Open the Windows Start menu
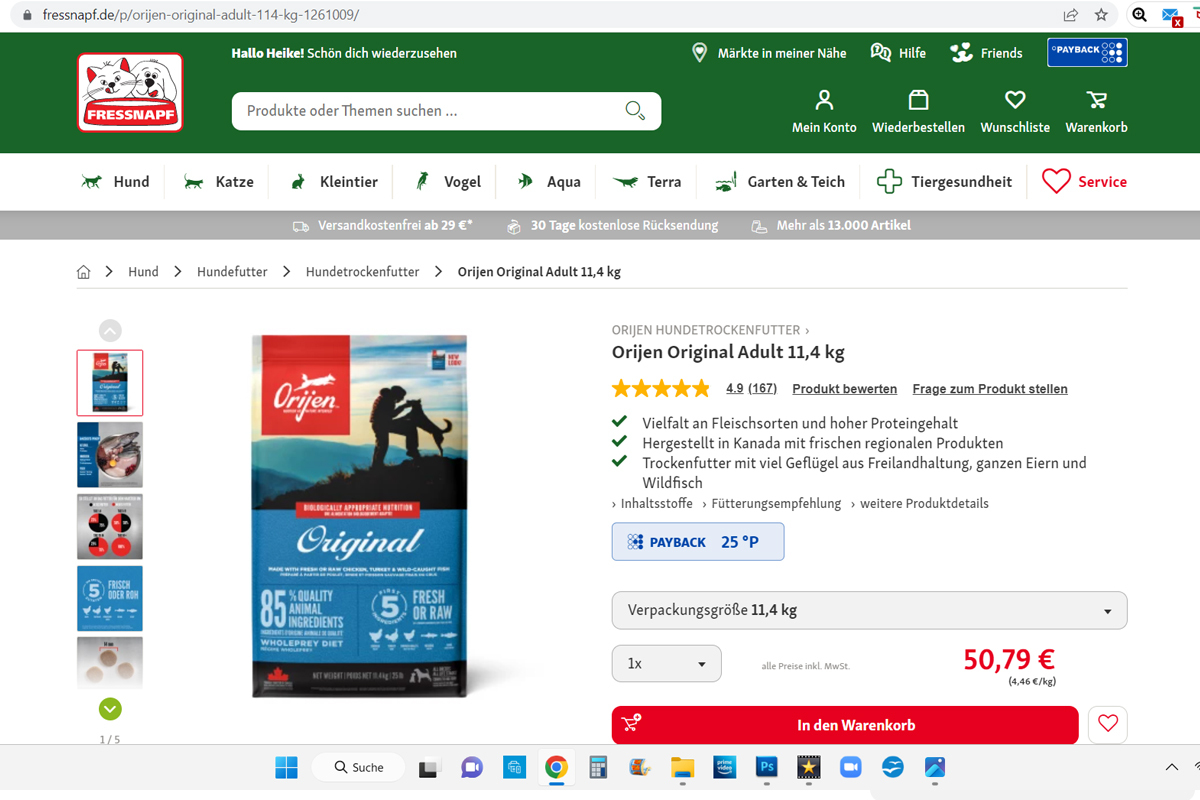The image size is (1200, 800). point(286,767)
